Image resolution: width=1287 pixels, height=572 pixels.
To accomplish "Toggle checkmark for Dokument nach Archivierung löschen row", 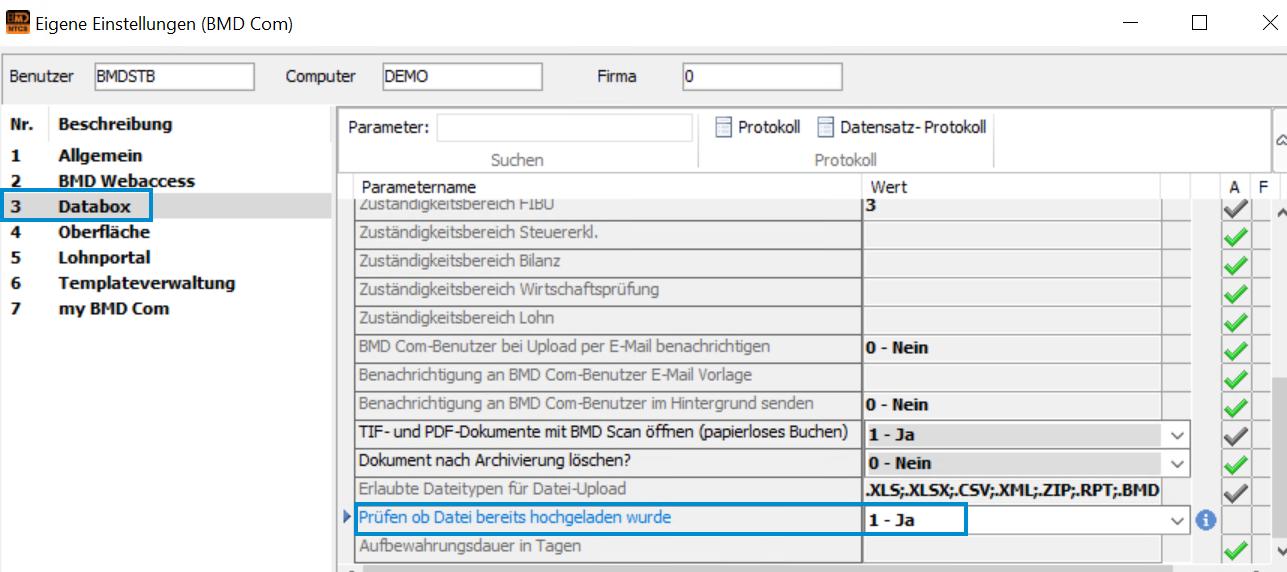I will (1236, 464).
